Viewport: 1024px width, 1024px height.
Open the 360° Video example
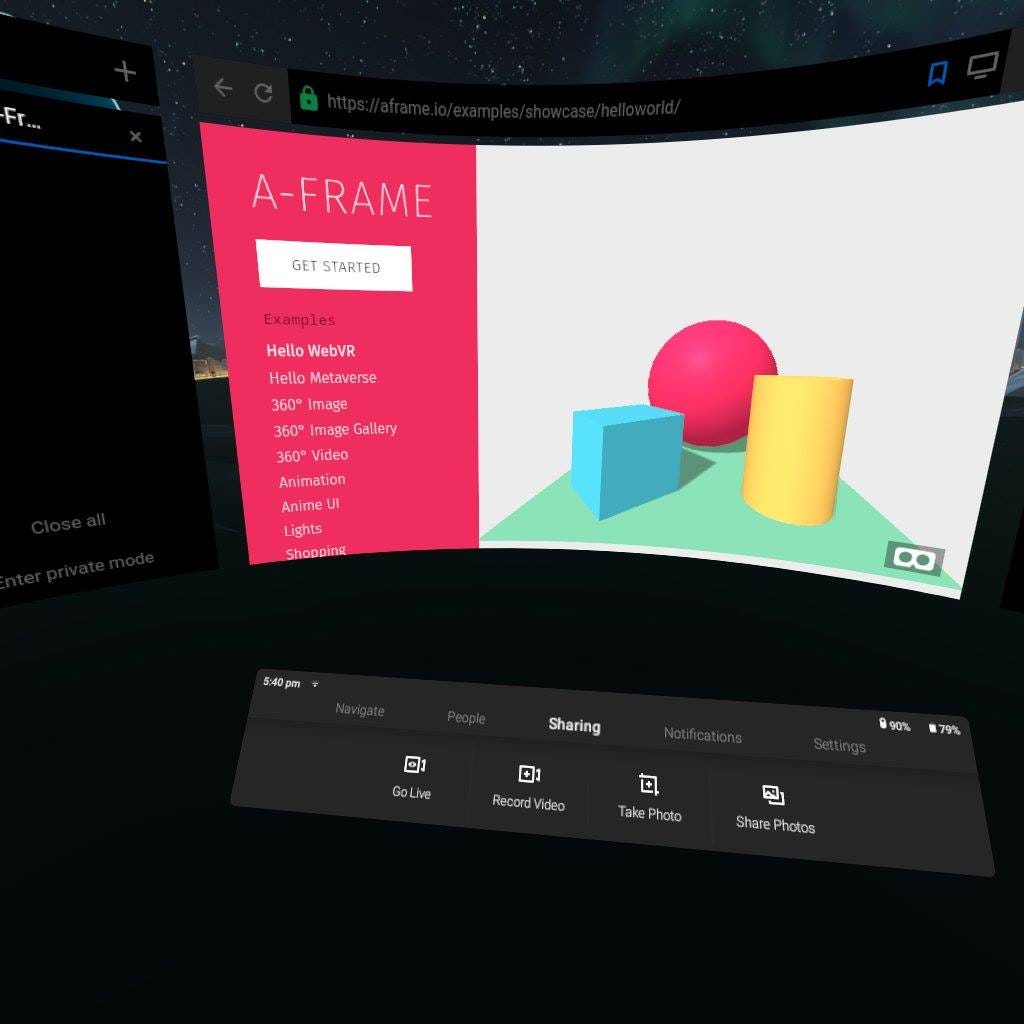click(x=312, y=455)
